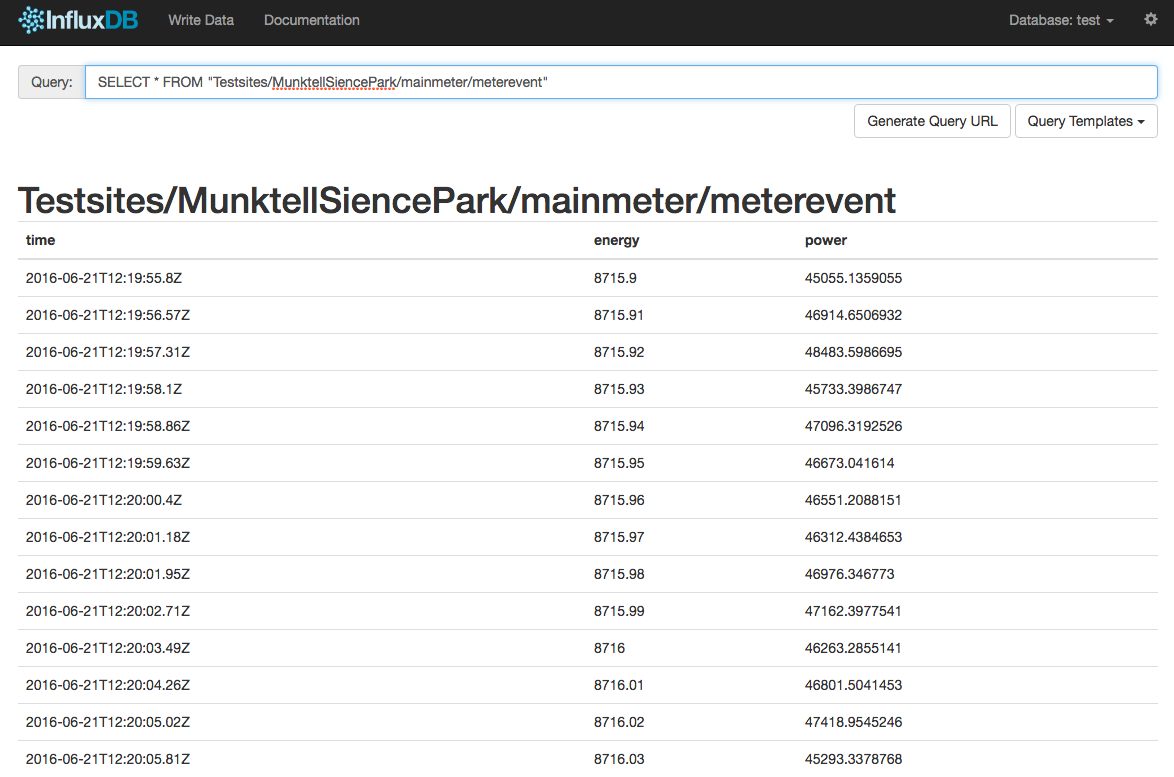This screenshot has width=1174, height=777.
Task: Focus the Query input field
Action: pos(621,82)
